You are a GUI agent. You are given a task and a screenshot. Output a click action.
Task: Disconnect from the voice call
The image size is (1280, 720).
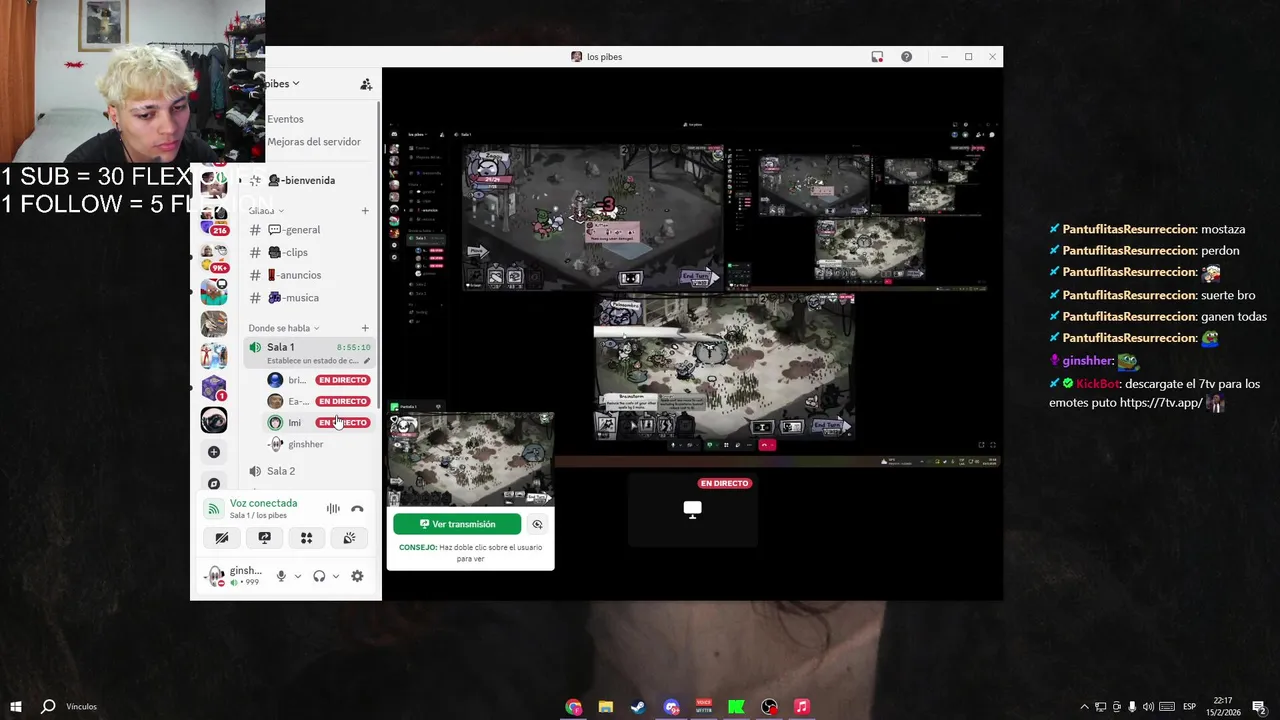click(357, 509)
